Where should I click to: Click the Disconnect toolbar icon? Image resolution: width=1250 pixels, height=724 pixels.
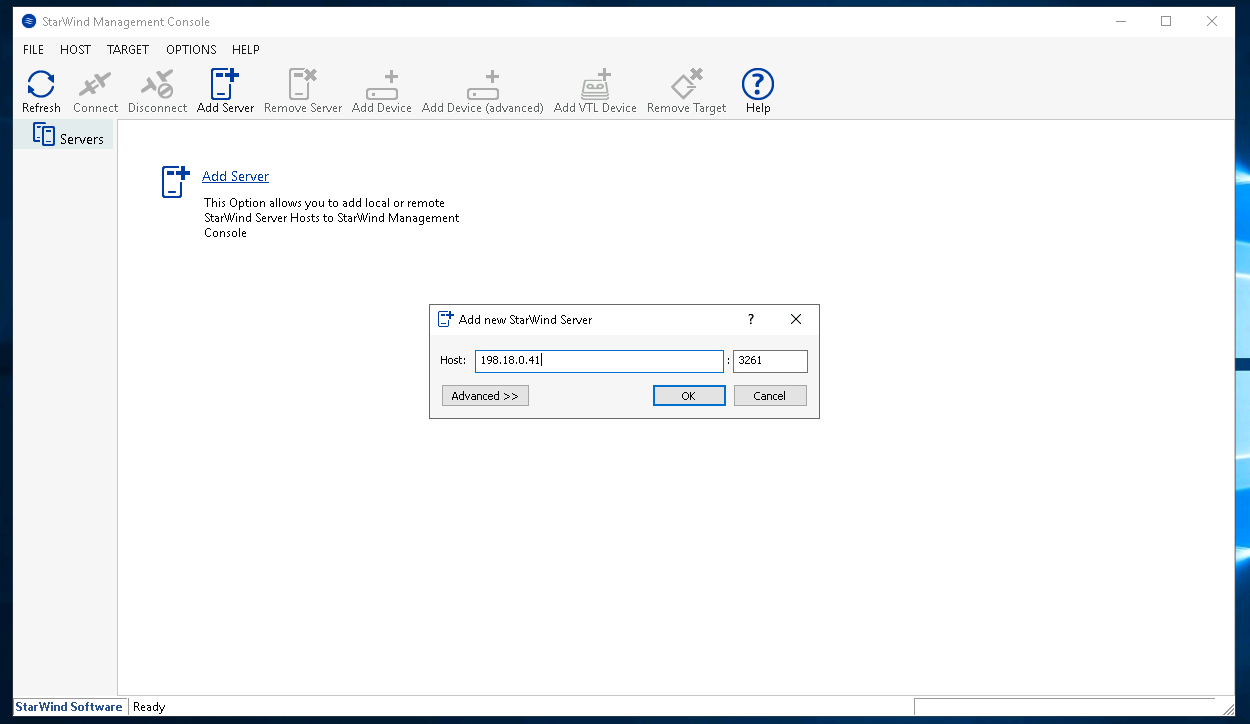point(157,90)
